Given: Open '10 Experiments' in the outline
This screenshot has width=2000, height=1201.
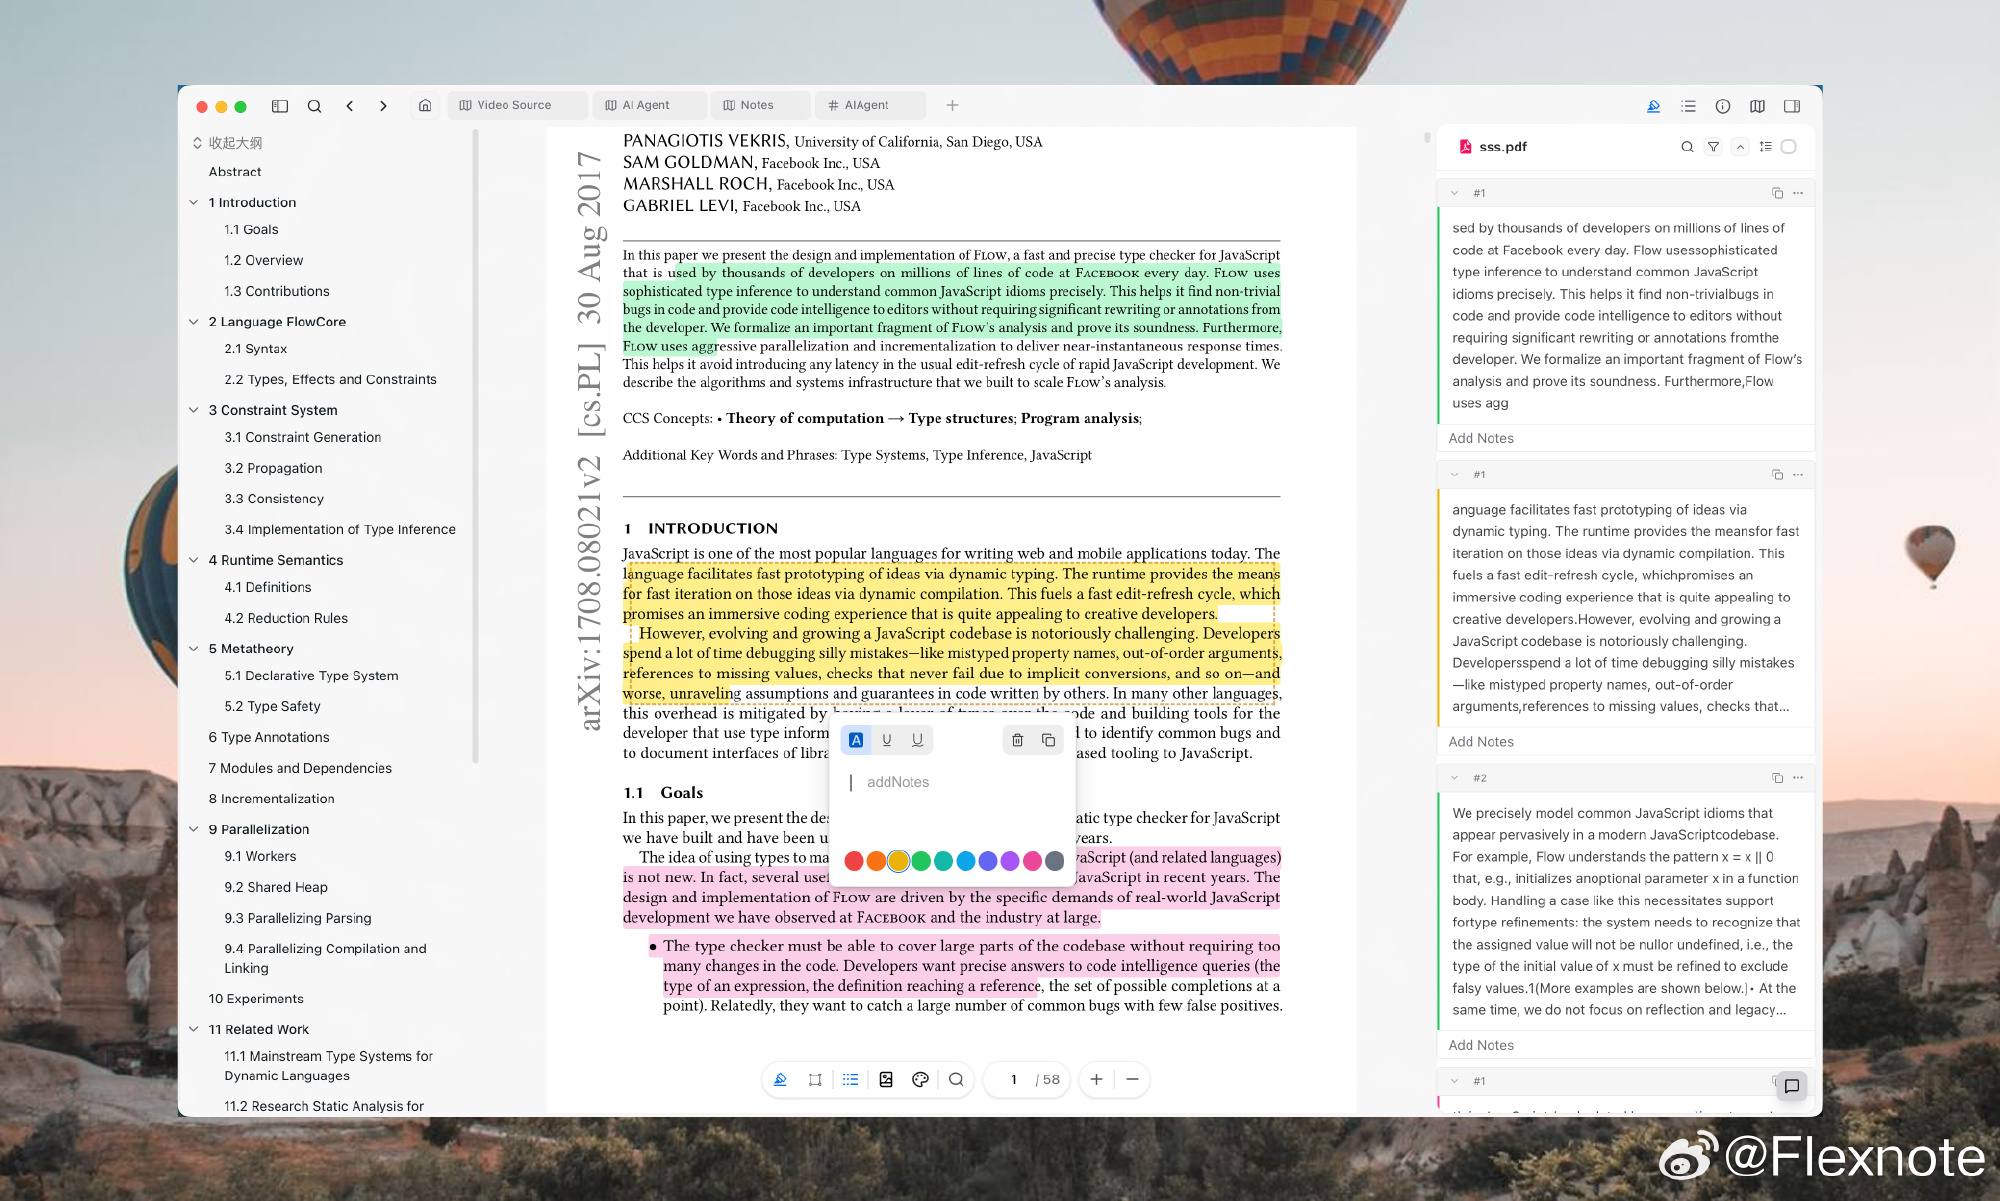Looking at the screenshot, I should [x=256, y=999].
